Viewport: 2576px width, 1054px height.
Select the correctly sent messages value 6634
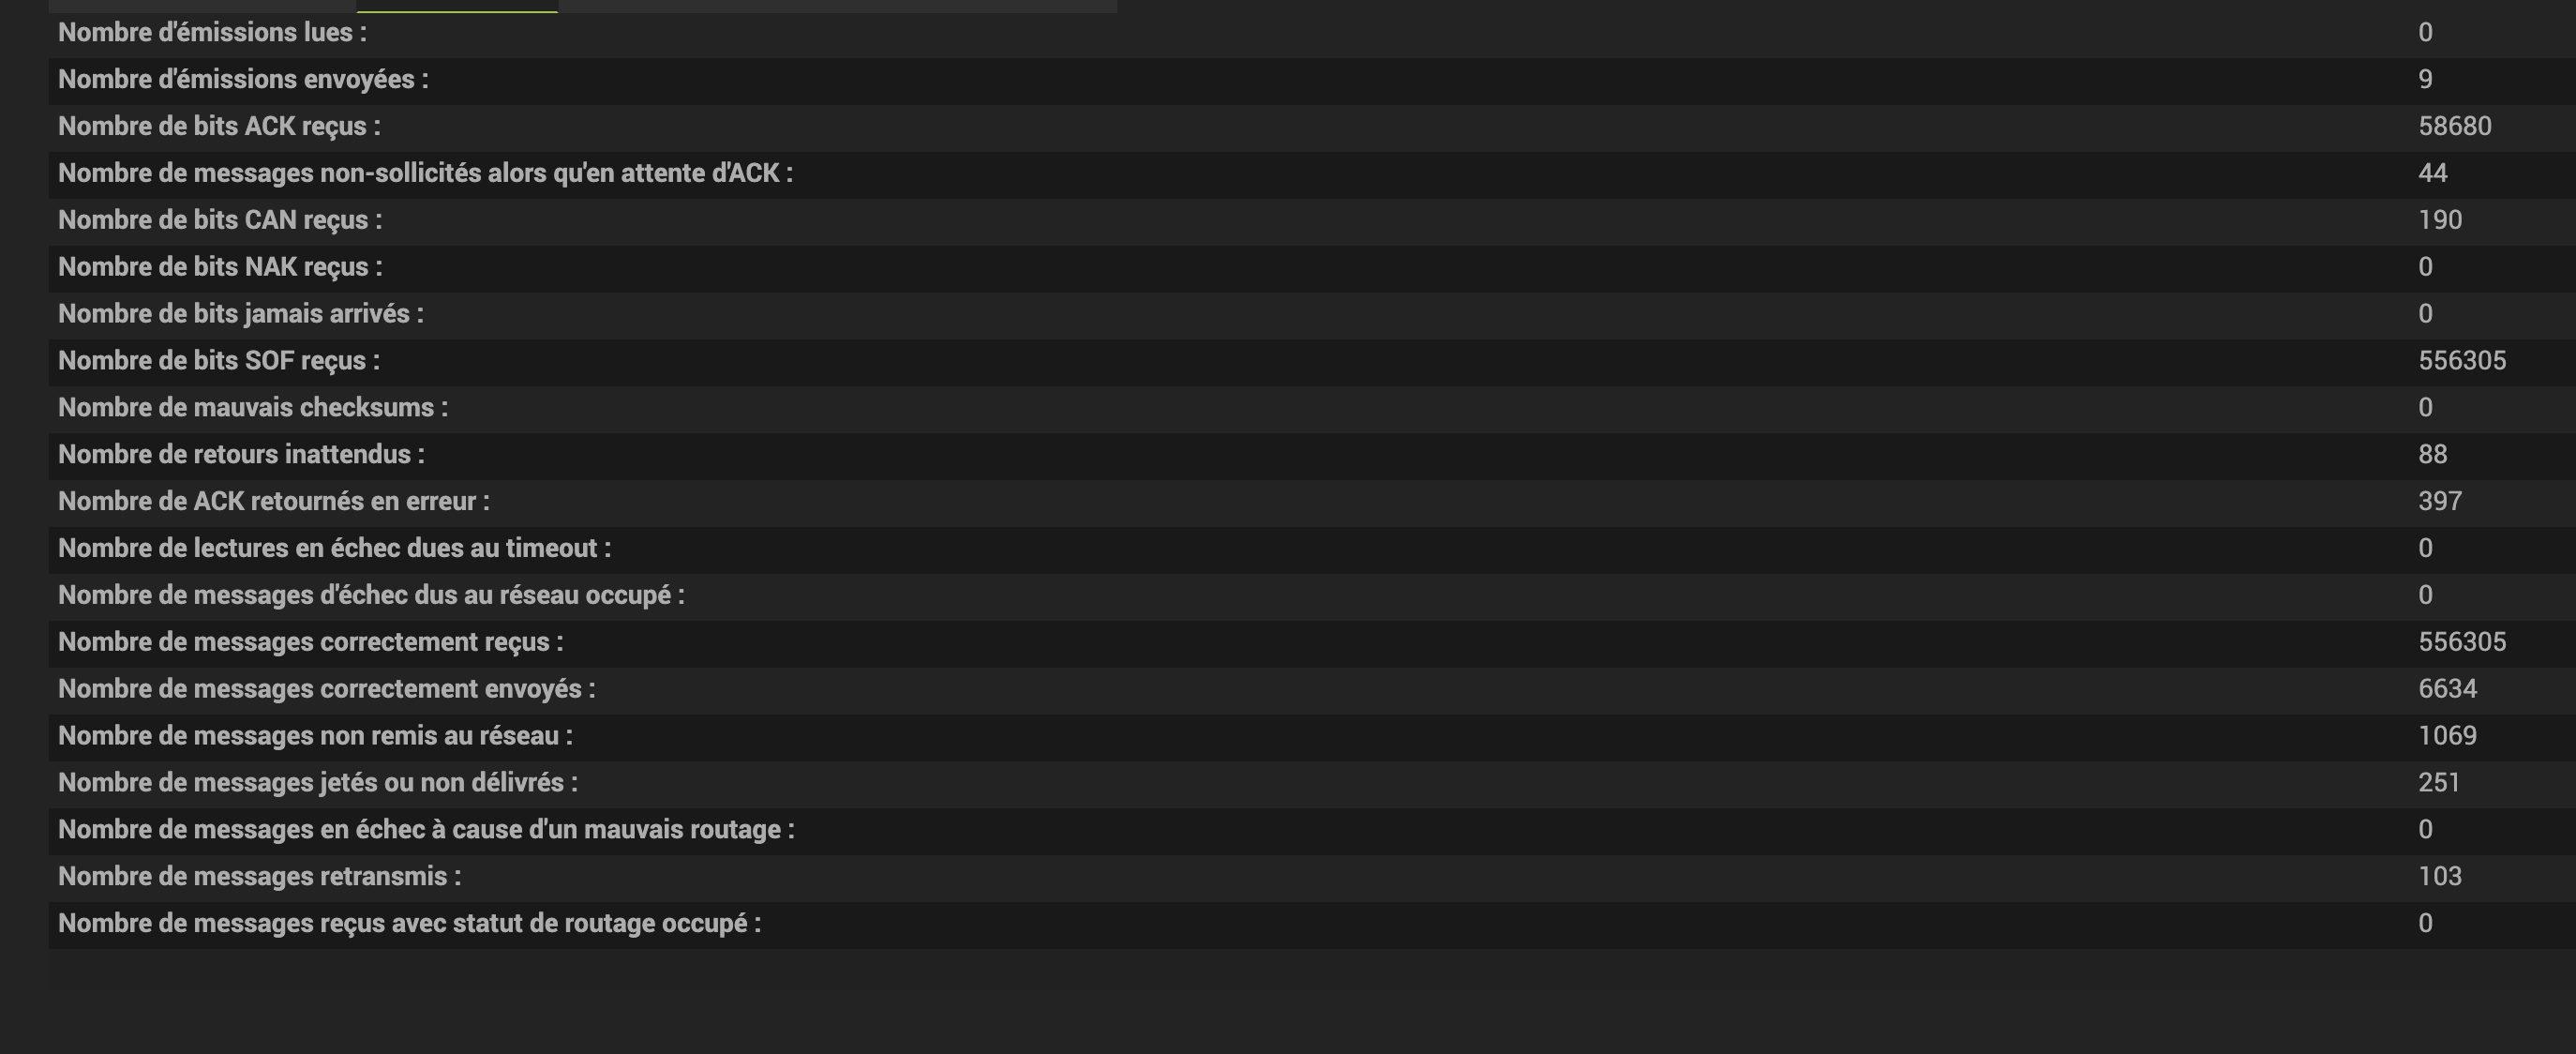[x=2447, y=689]
